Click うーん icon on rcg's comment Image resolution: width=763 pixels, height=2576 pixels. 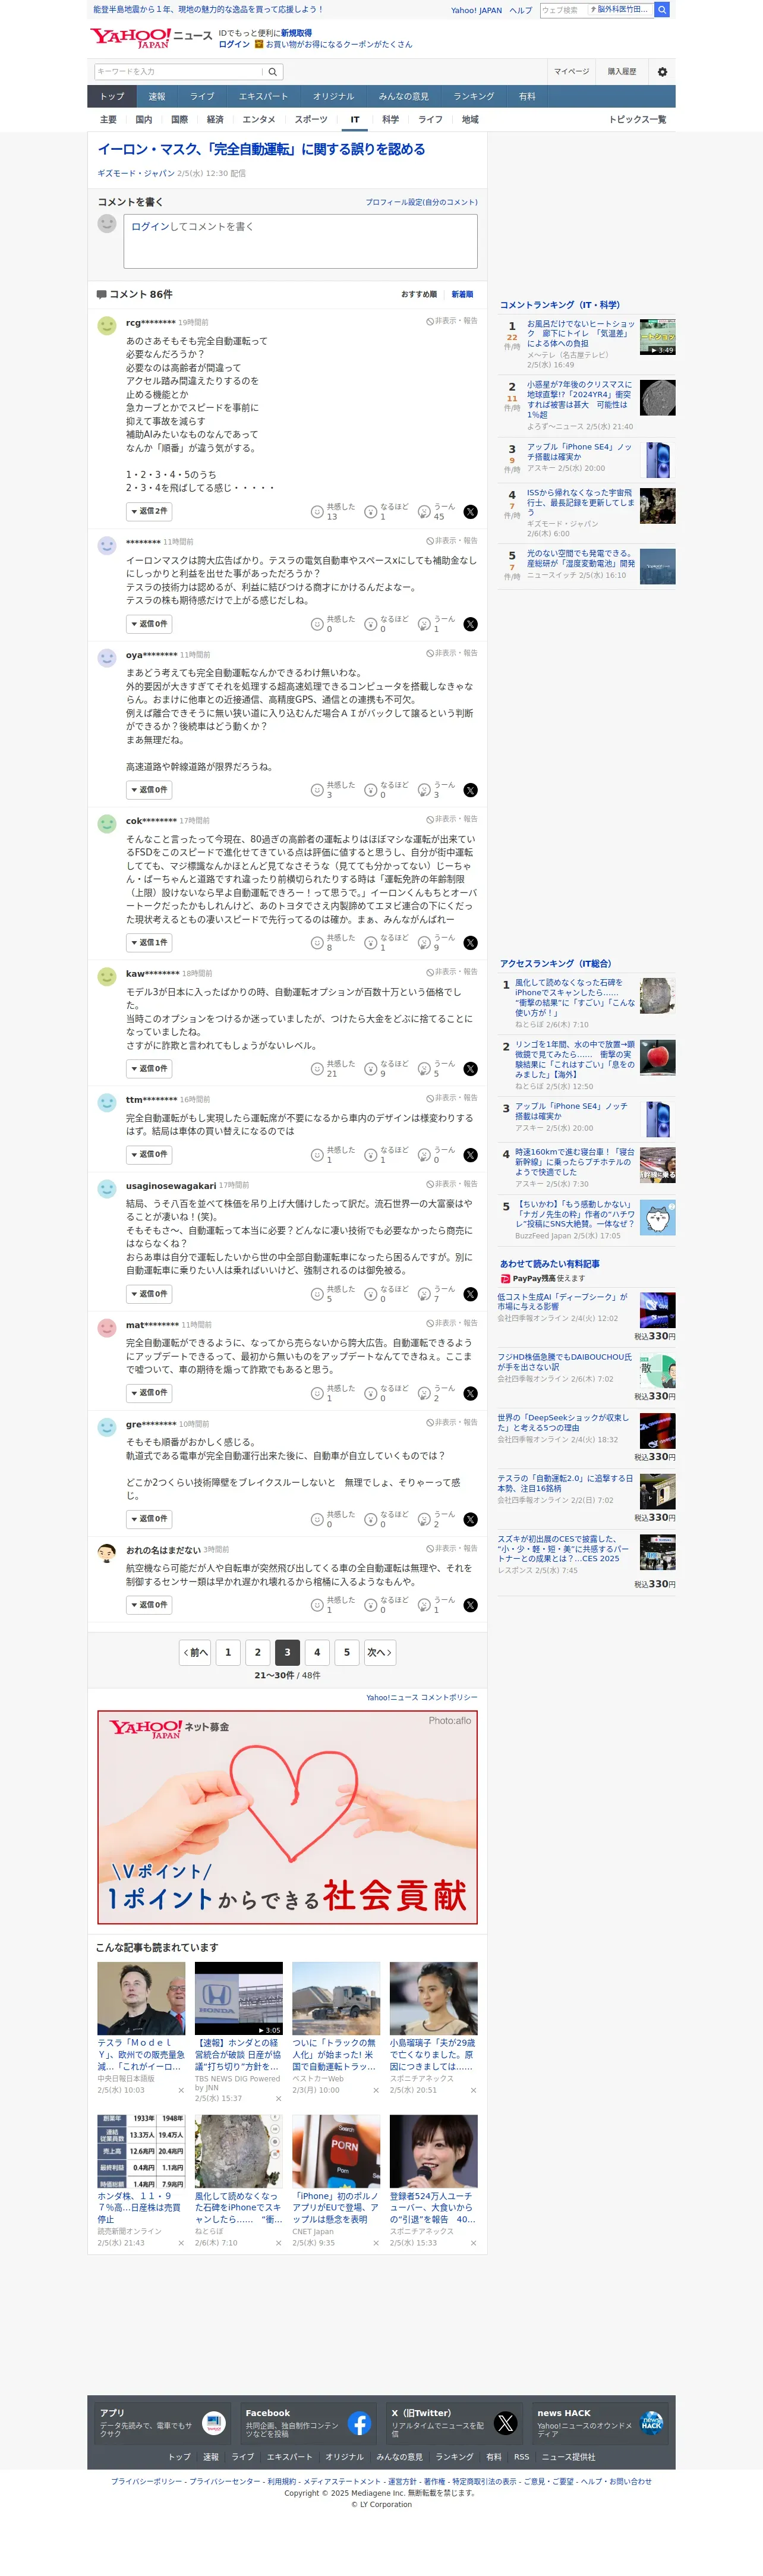click(x=424, y=512)
